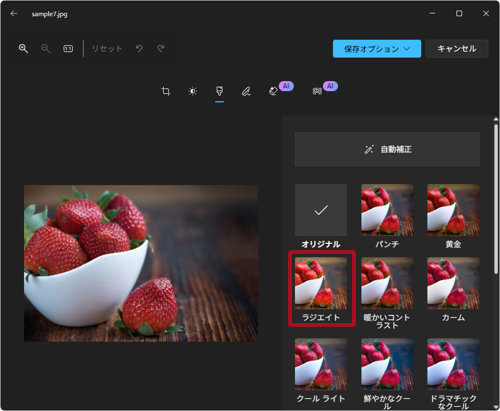The image size is (500, 411).
Task: Open the 保存オプション dropdown
Action: coord(377,49)
